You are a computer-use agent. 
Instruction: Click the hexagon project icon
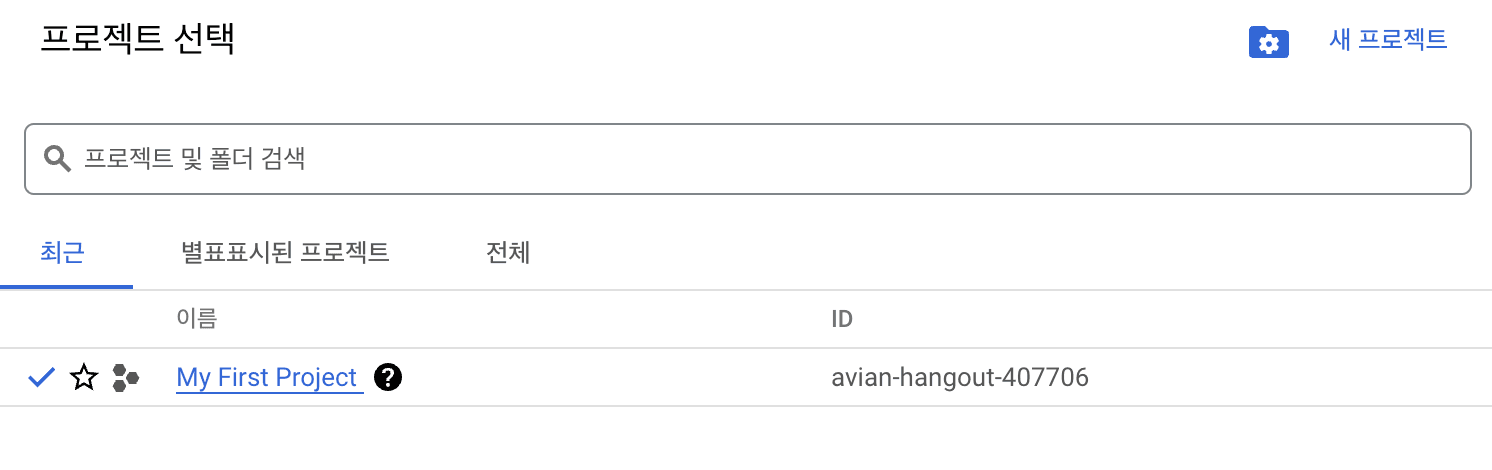tap(125, 377)
